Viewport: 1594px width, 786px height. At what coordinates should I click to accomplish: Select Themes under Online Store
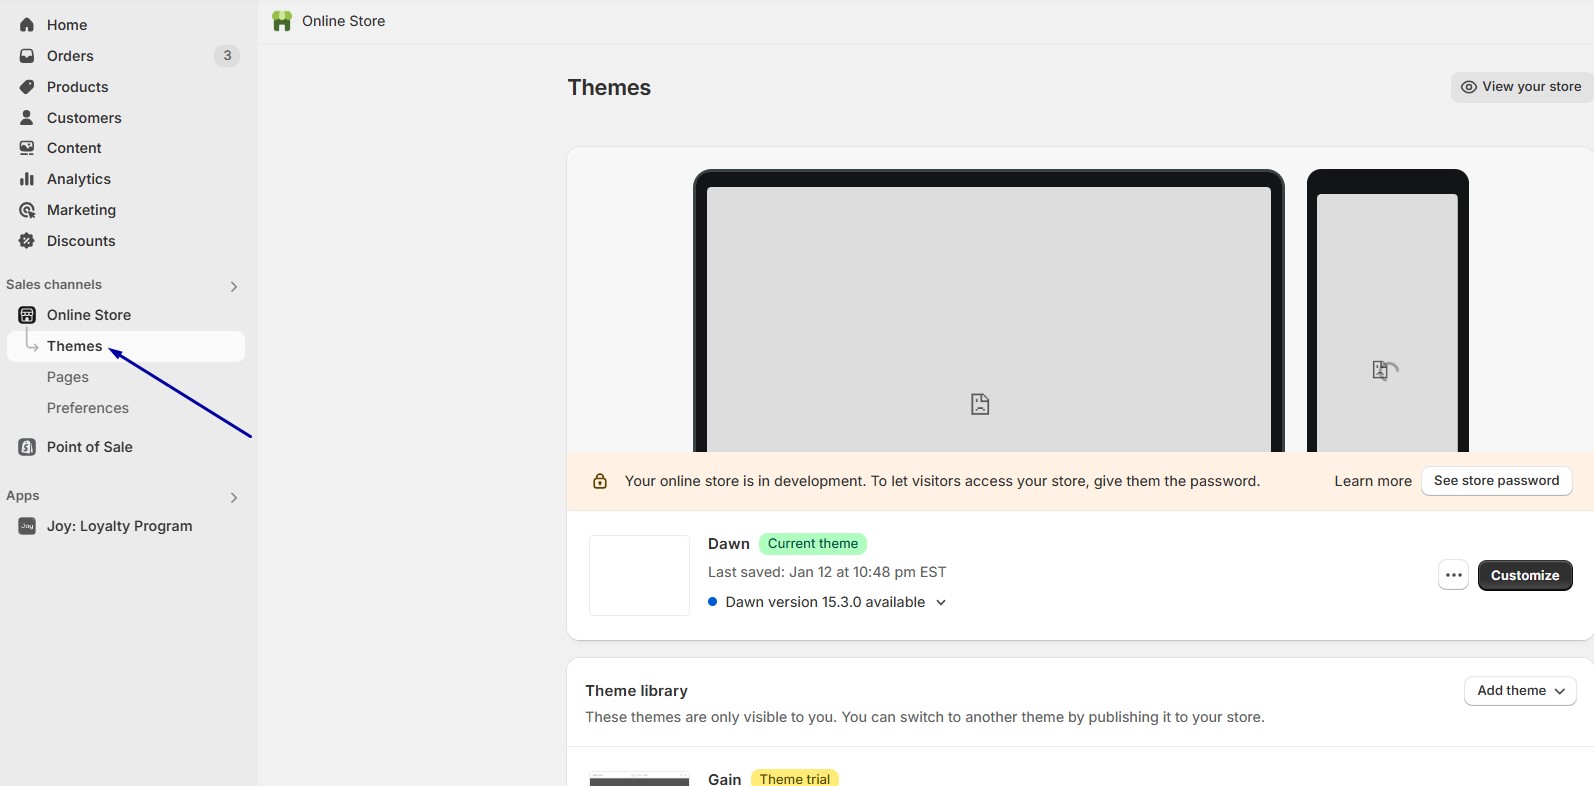125,346
